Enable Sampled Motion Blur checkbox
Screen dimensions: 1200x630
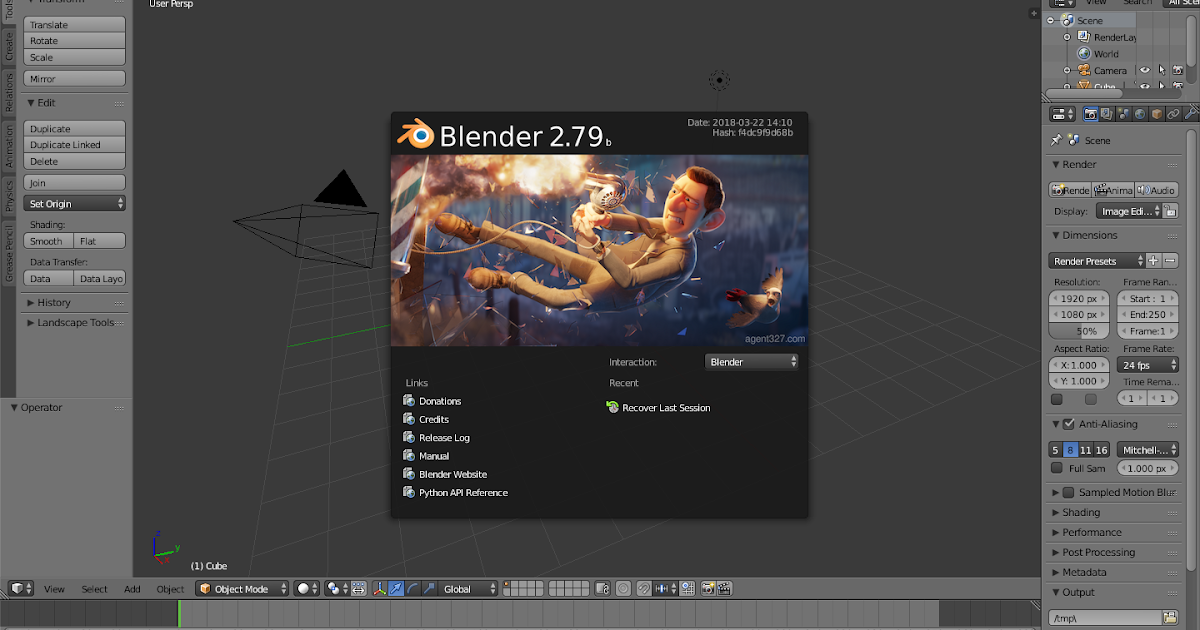[x=1069, y=492]
